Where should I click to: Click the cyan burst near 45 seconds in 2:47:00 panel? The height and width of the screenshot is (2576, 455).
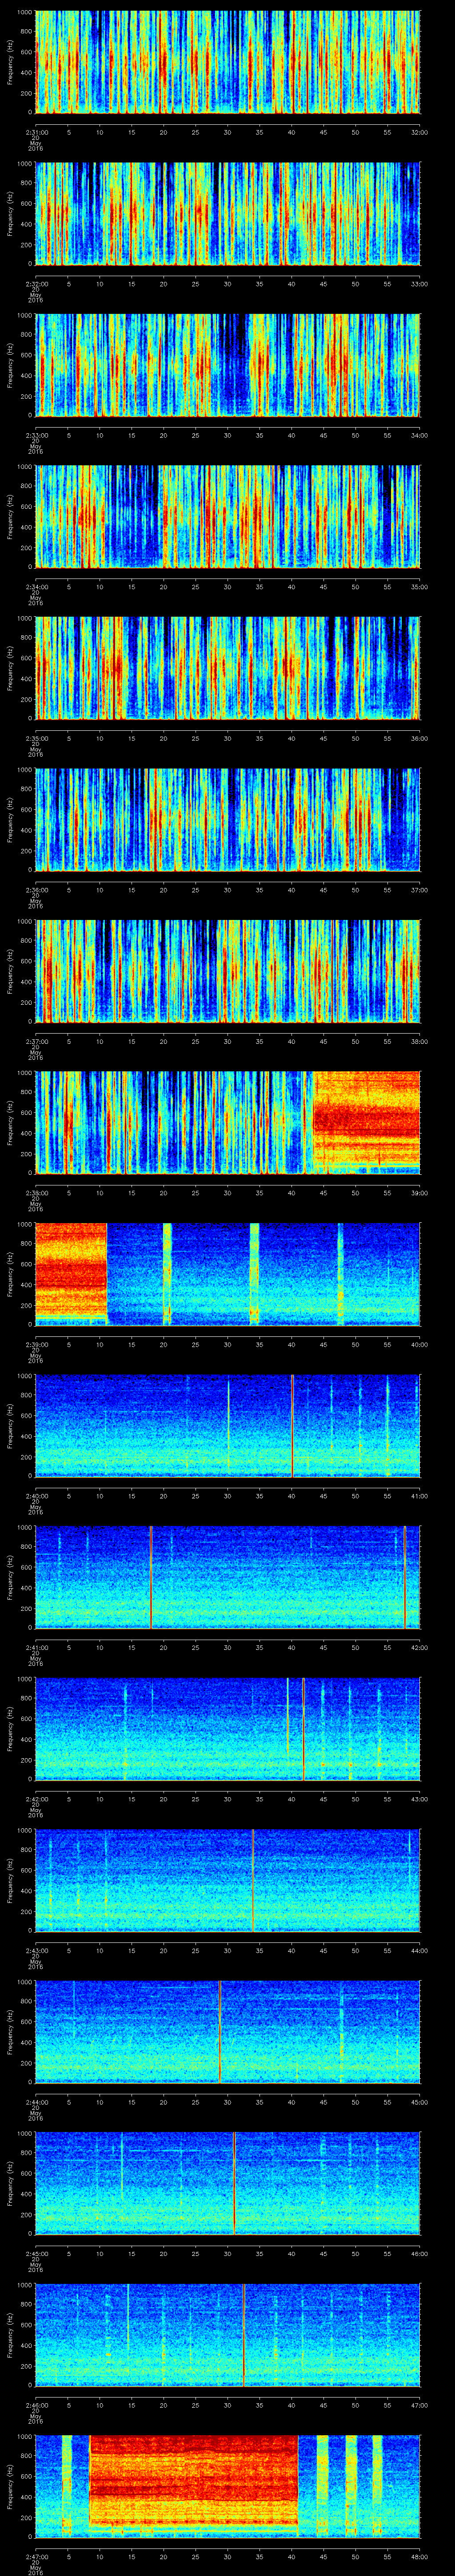tap(323, 2485)
